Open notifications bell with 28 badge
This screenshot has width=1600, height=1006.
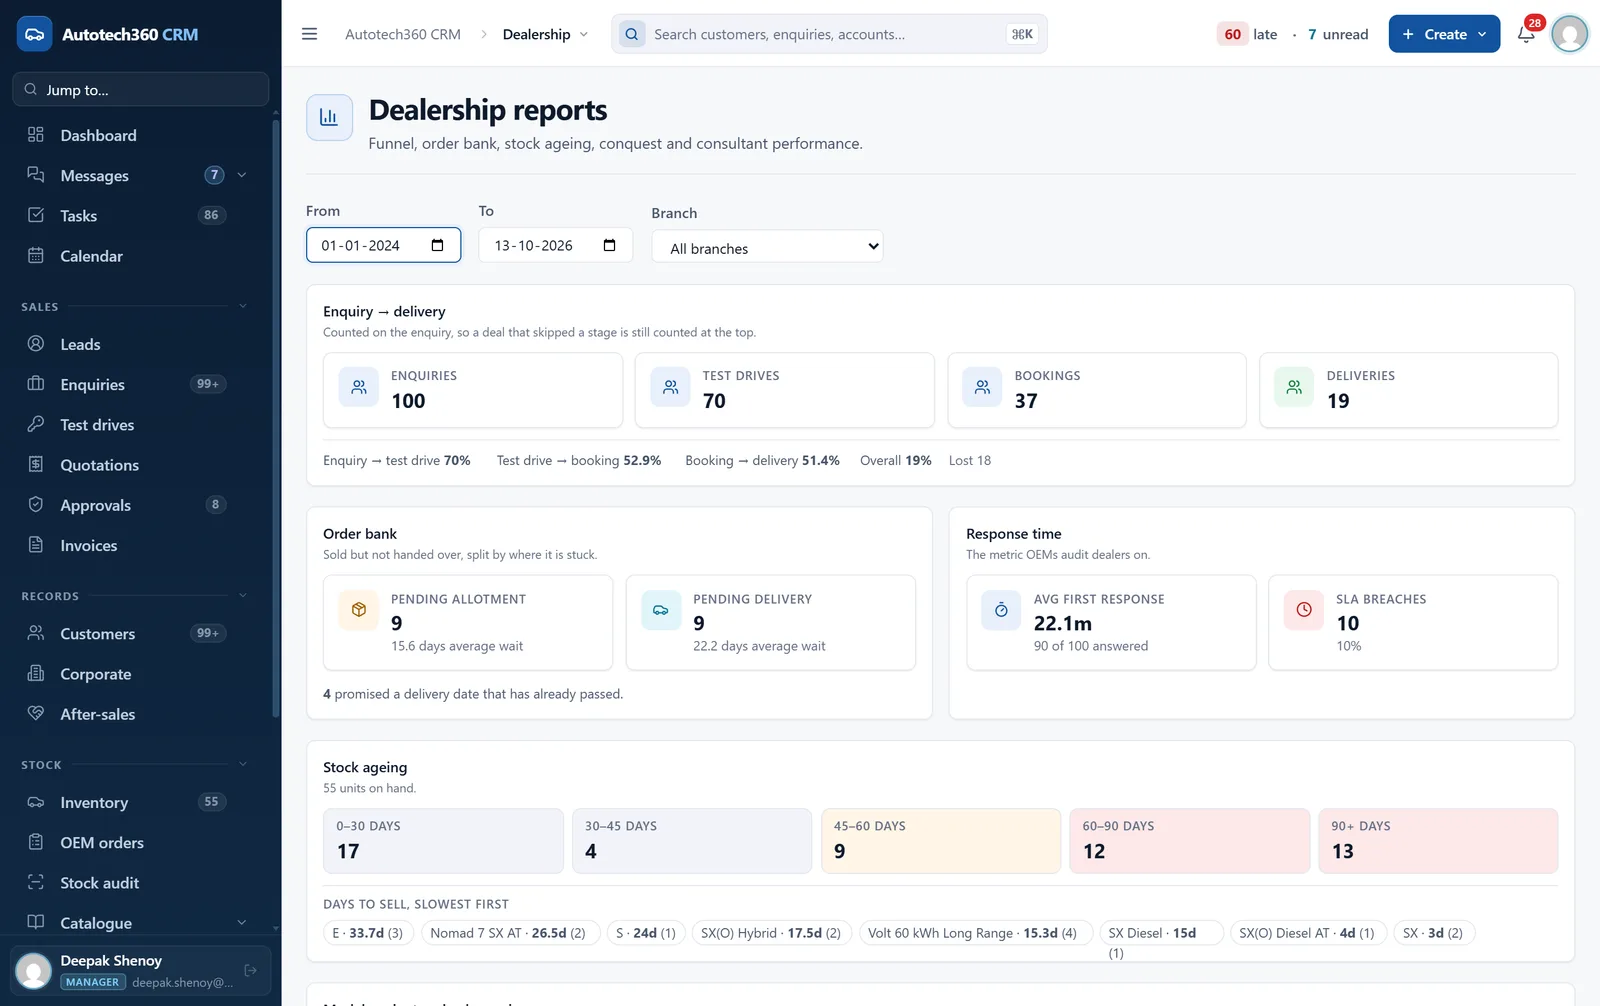point(1526,34)
